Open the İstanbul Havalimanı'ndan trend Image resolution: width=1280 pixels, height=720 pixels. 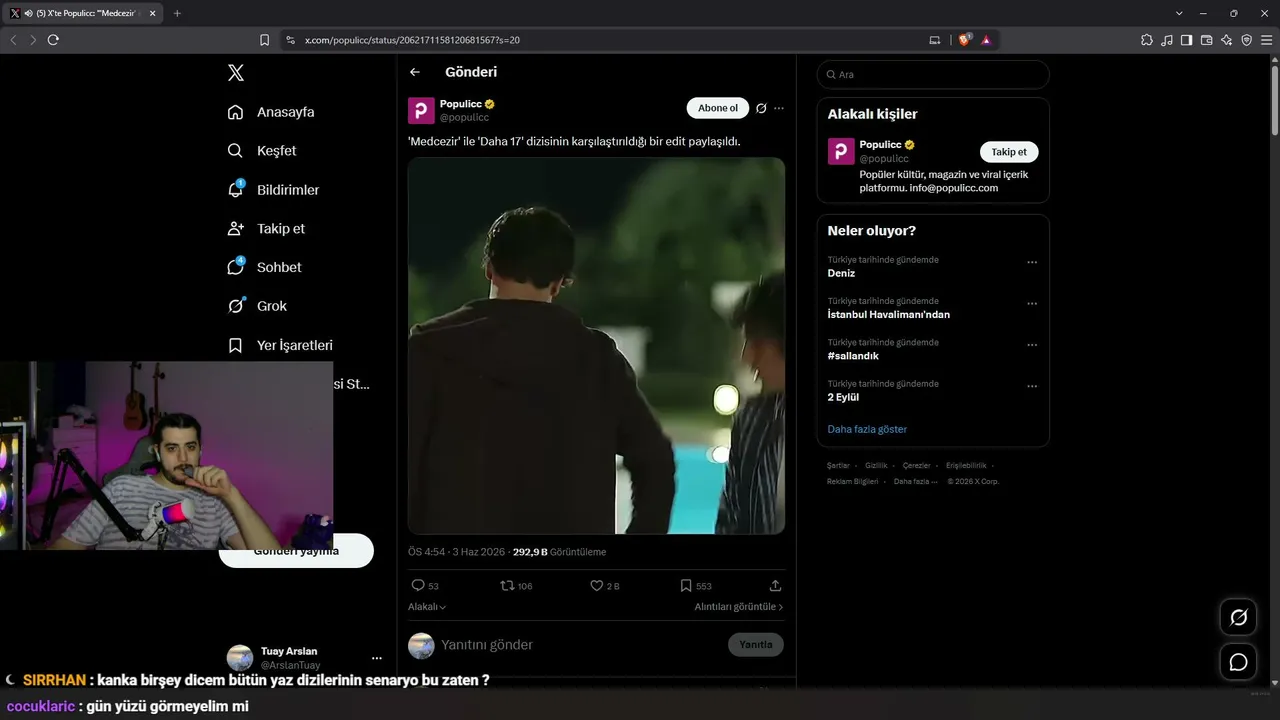tap(889, 314)
